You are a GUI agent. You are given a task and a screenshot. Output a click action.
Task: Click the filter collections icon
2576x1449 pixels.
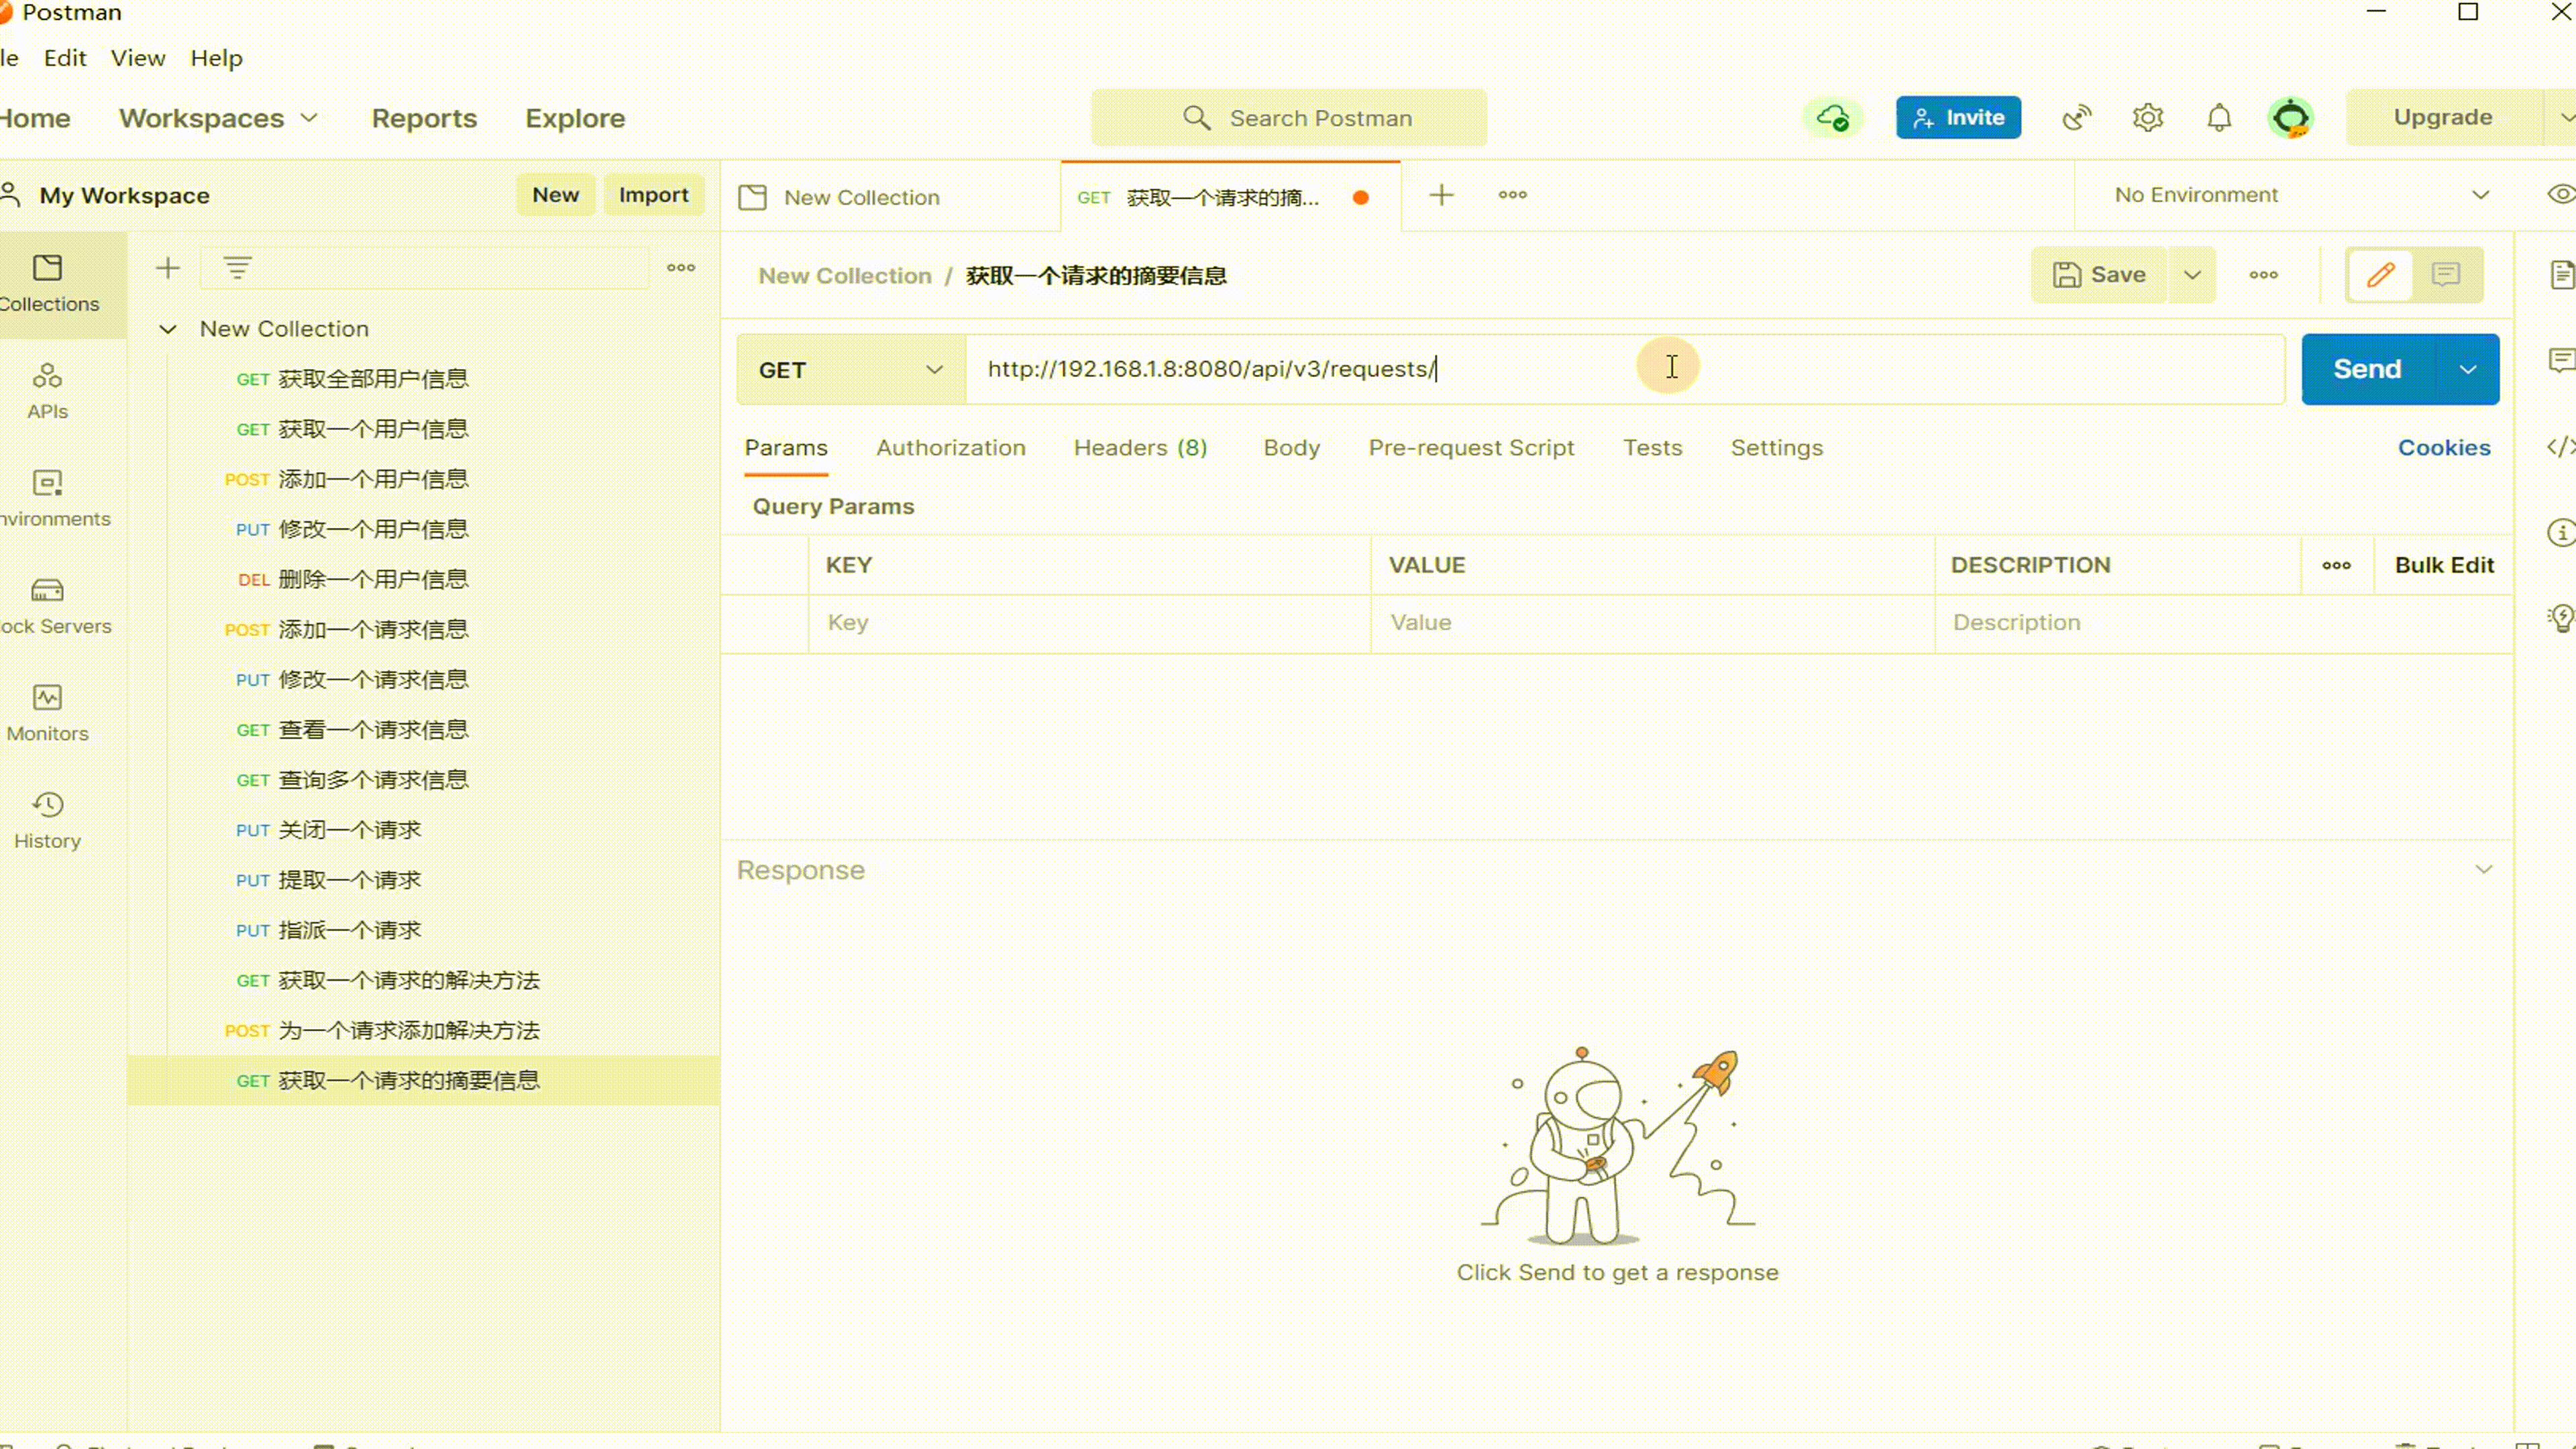[x=237, y=268]
